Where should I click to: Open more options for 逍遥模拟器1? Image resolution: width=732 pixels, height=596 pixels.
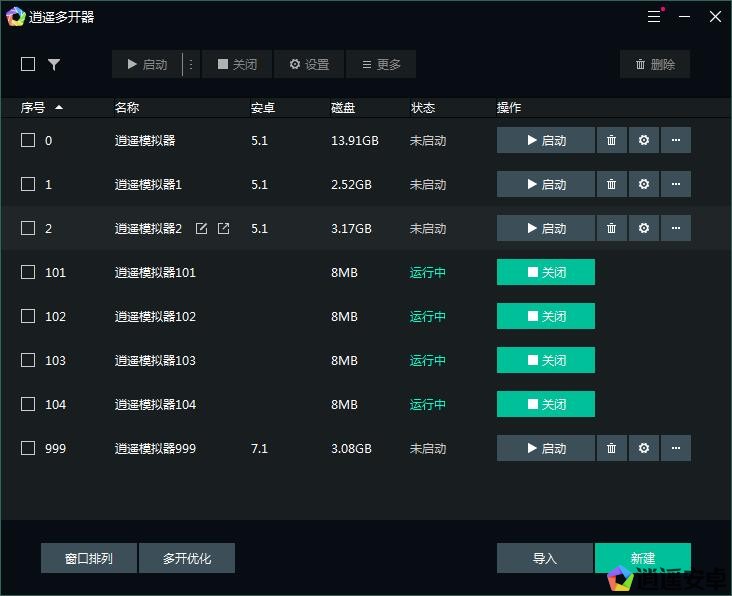pyautogui.click(x=676, y=184)
